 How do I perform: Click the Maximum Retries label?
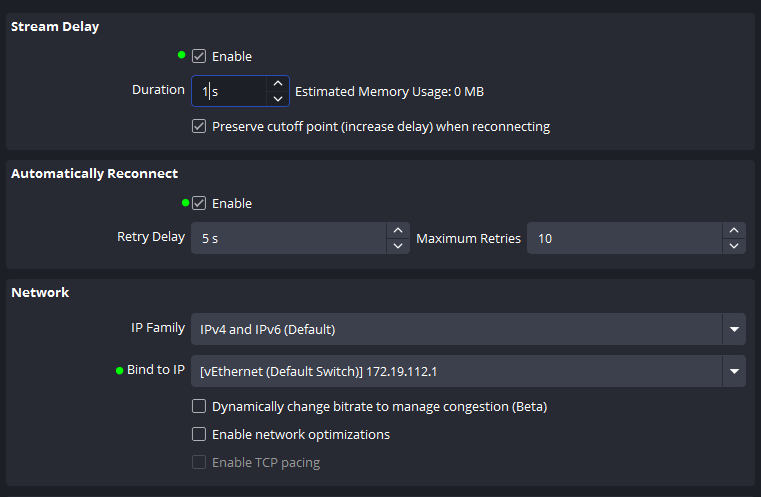pos(468,238)
